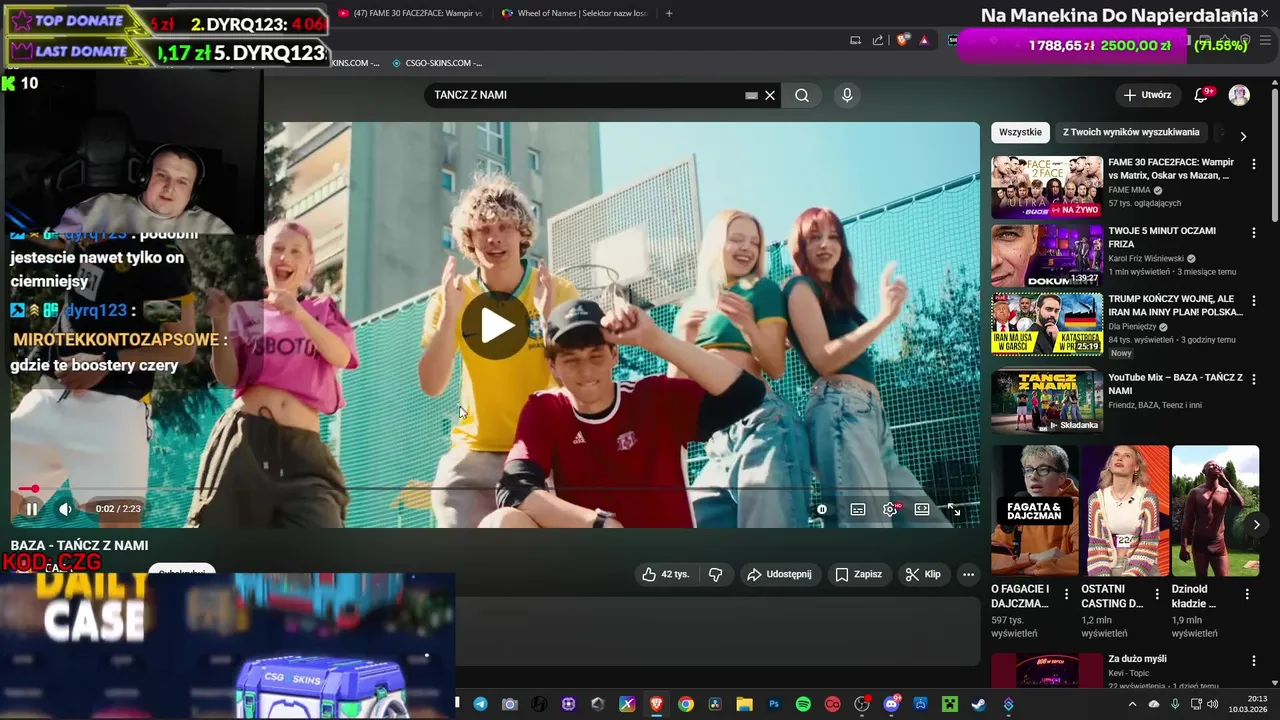Dislike the video with the thumbs-down icon
This screenshot has height=720, width=1280.
(715, 574)
